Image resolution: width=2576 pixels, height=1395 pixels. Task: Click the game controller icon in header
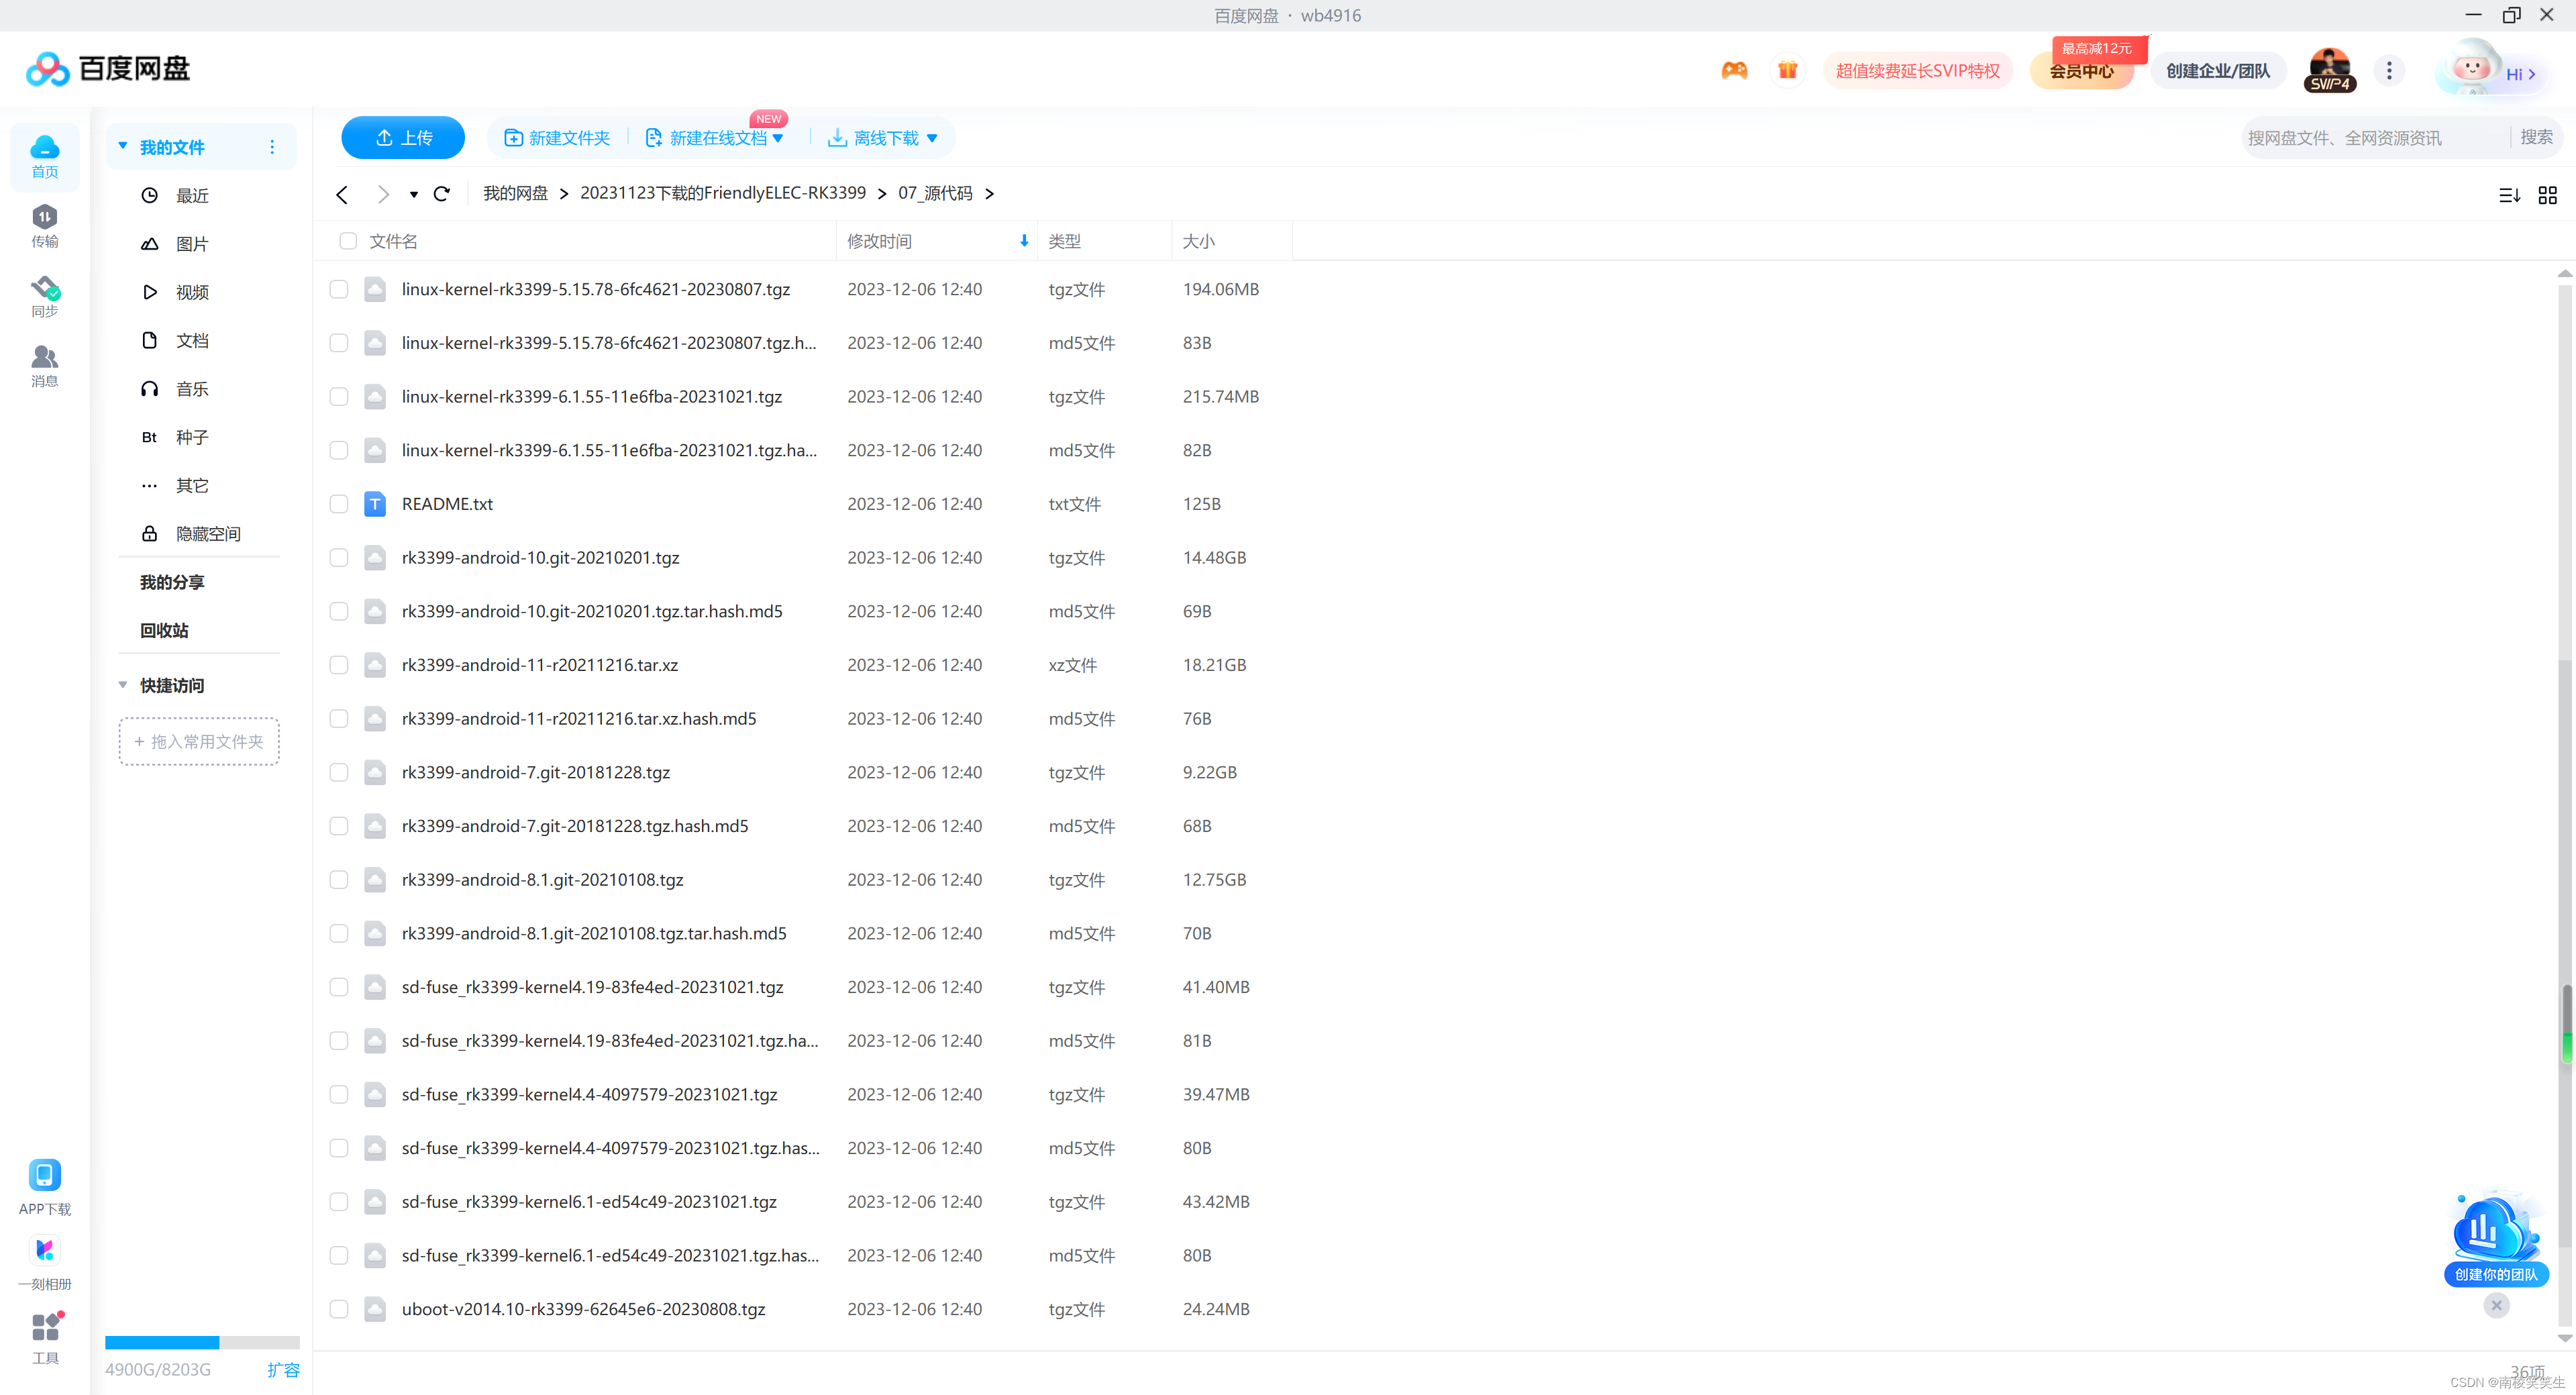[1734, 70]
